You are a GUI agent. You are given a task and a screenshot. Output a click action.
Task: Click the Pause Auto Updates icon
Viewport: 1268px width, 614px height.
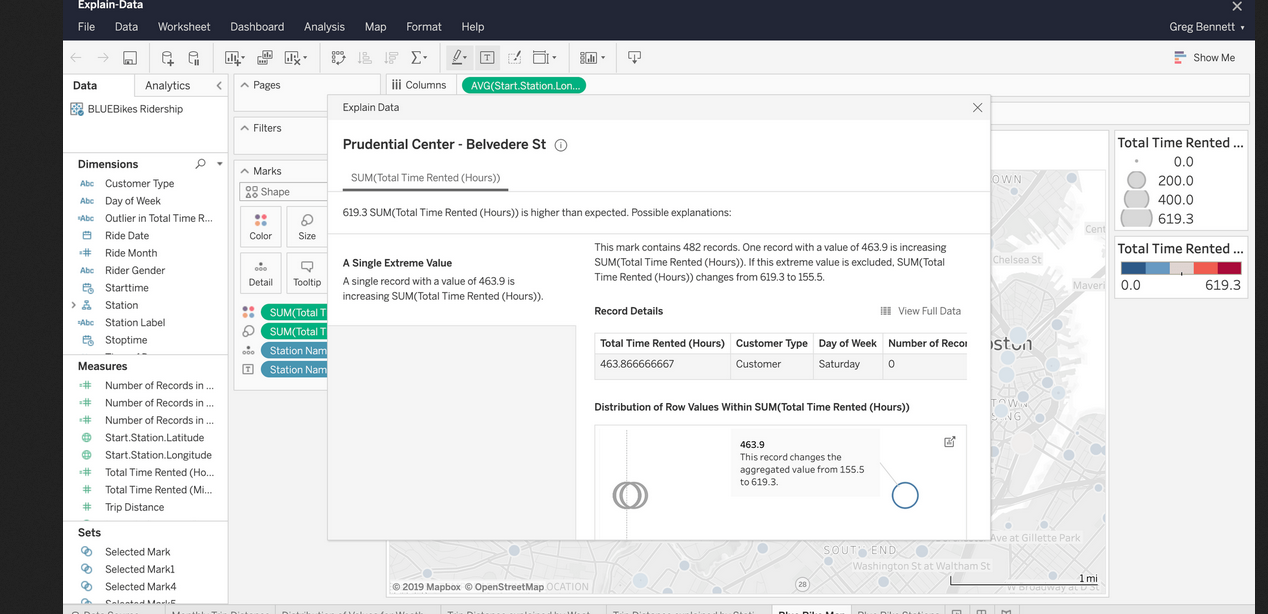click(x=194, y=58)
